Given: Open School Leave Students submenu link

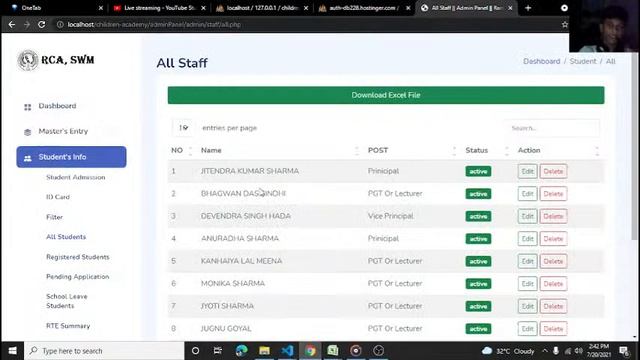Looking at the screenshot, I should pyautogui.click(x=67, y=301).
